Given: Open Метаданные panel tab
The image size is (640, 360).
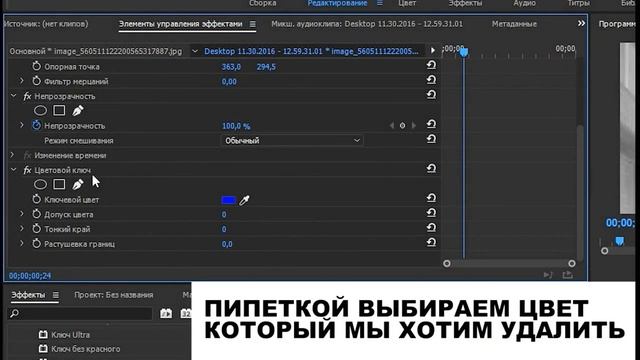Looking at the screenshot, I should pyautogui.click(x=514, y=24).
